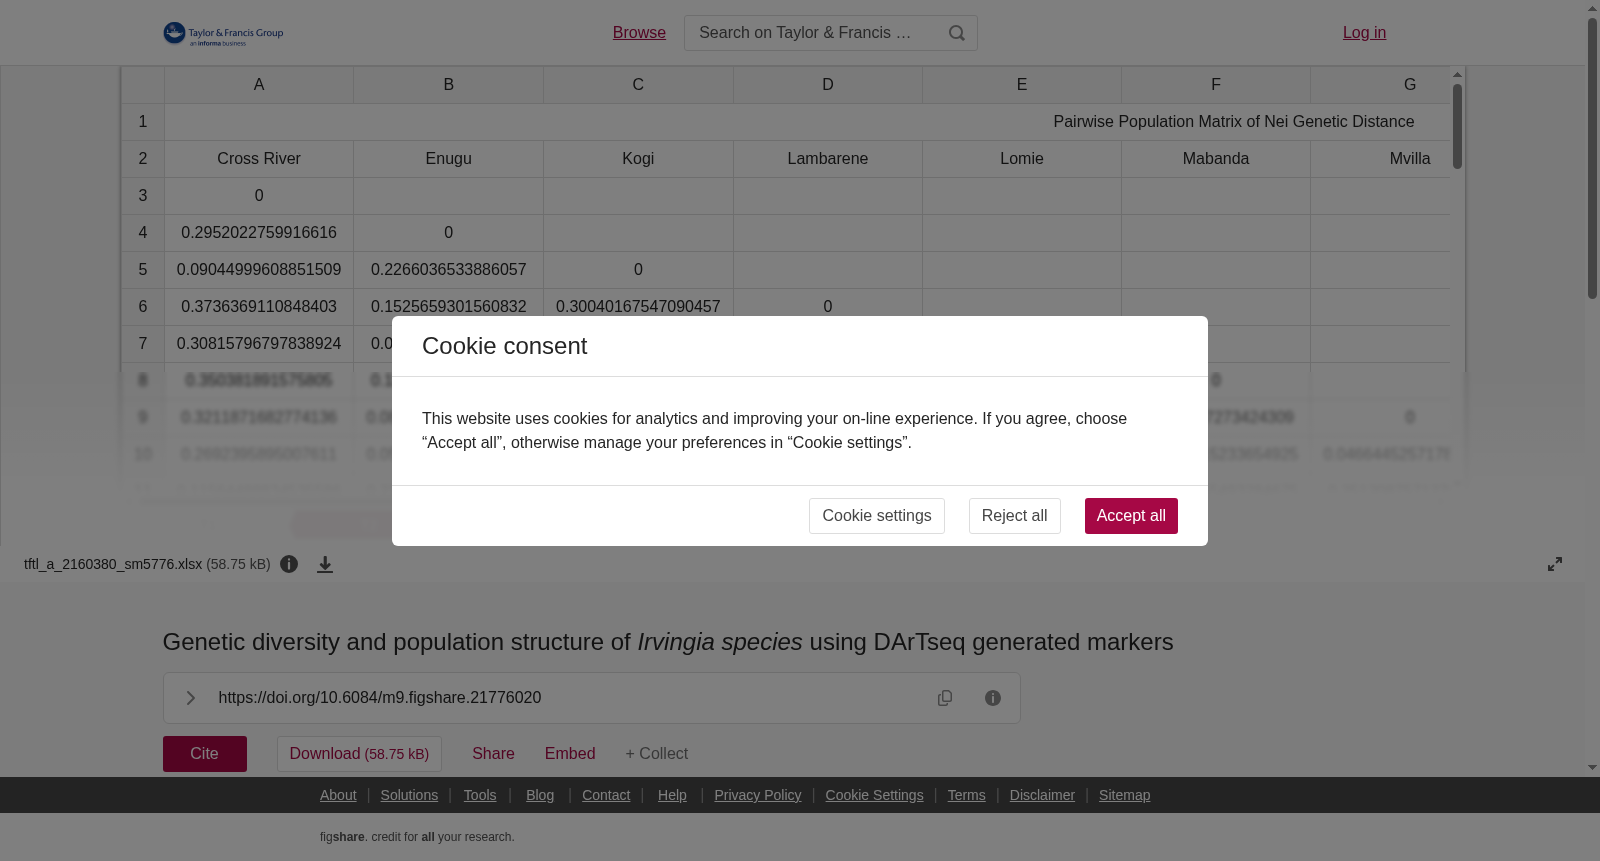
Task: Open Cookie settings in consent dialog
Action: [877, 516]
